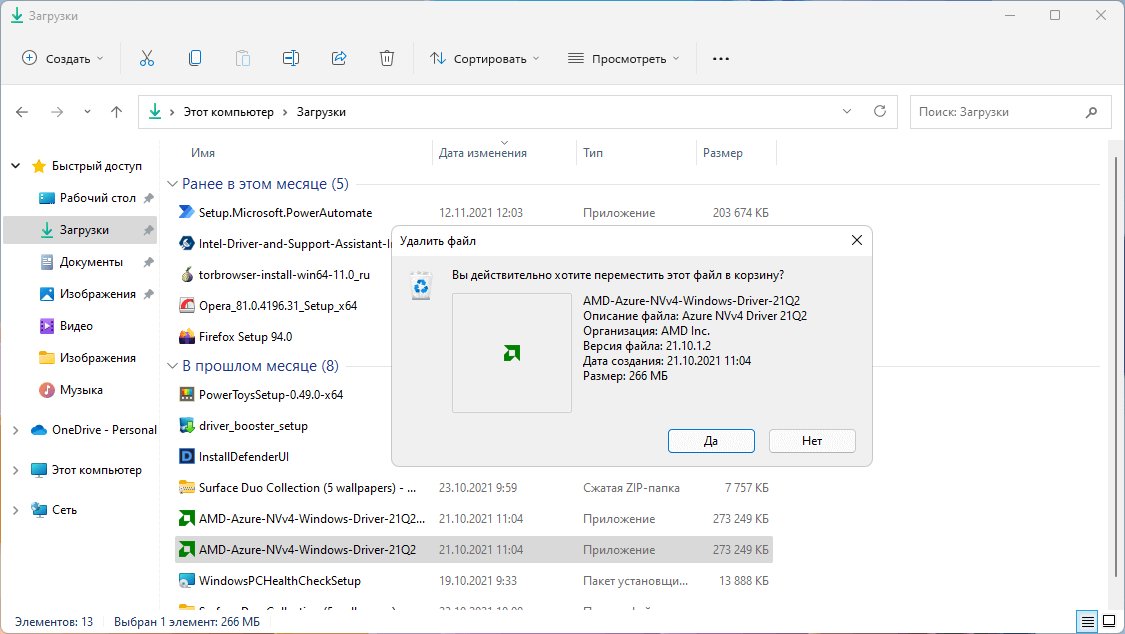Click the vertical scrollbar of the file list
The width and height of the screenshot is (1125, 634).
1115,366
